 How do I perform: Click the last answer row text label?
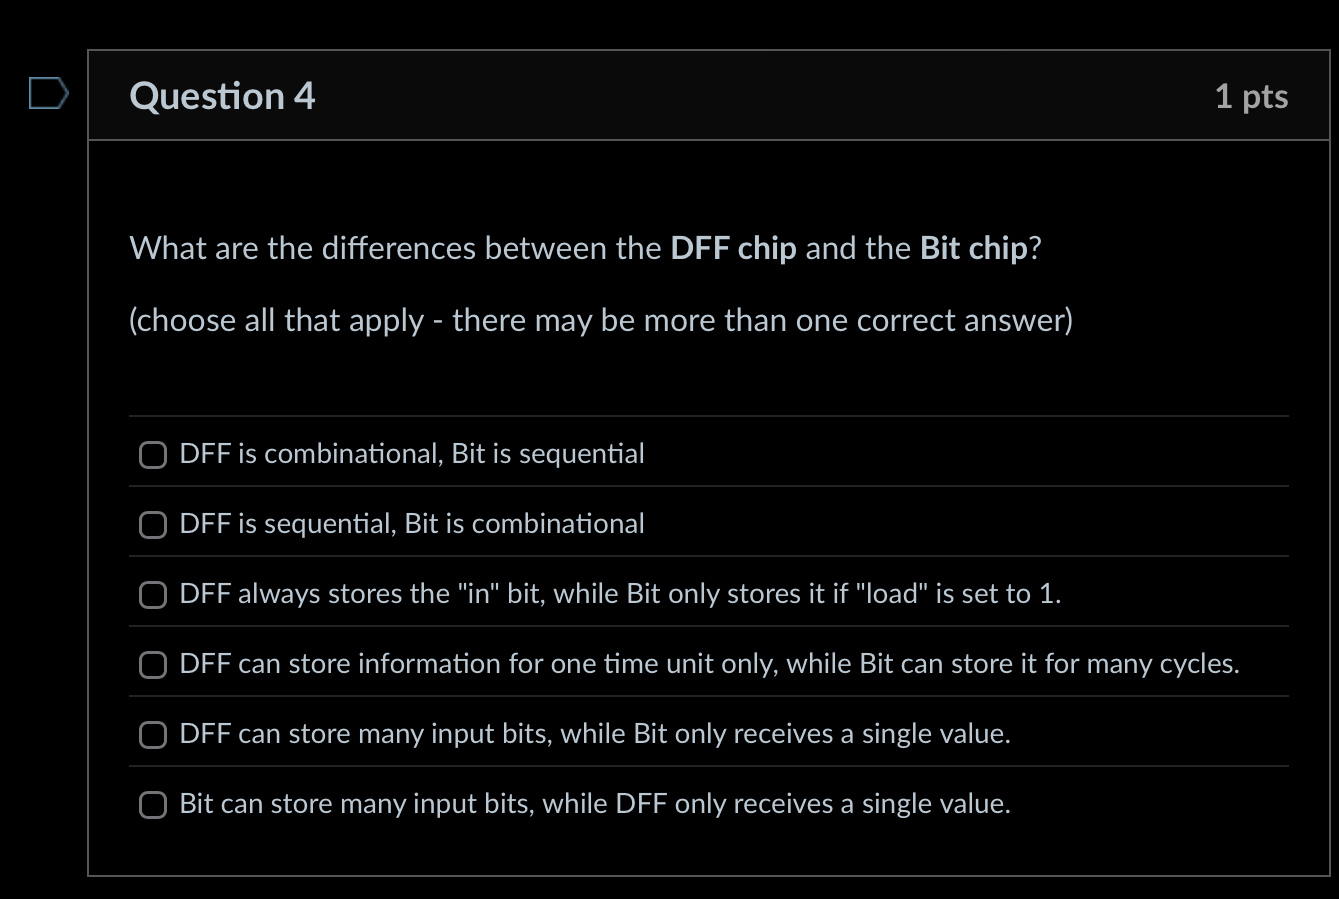(x=594, y=803)
